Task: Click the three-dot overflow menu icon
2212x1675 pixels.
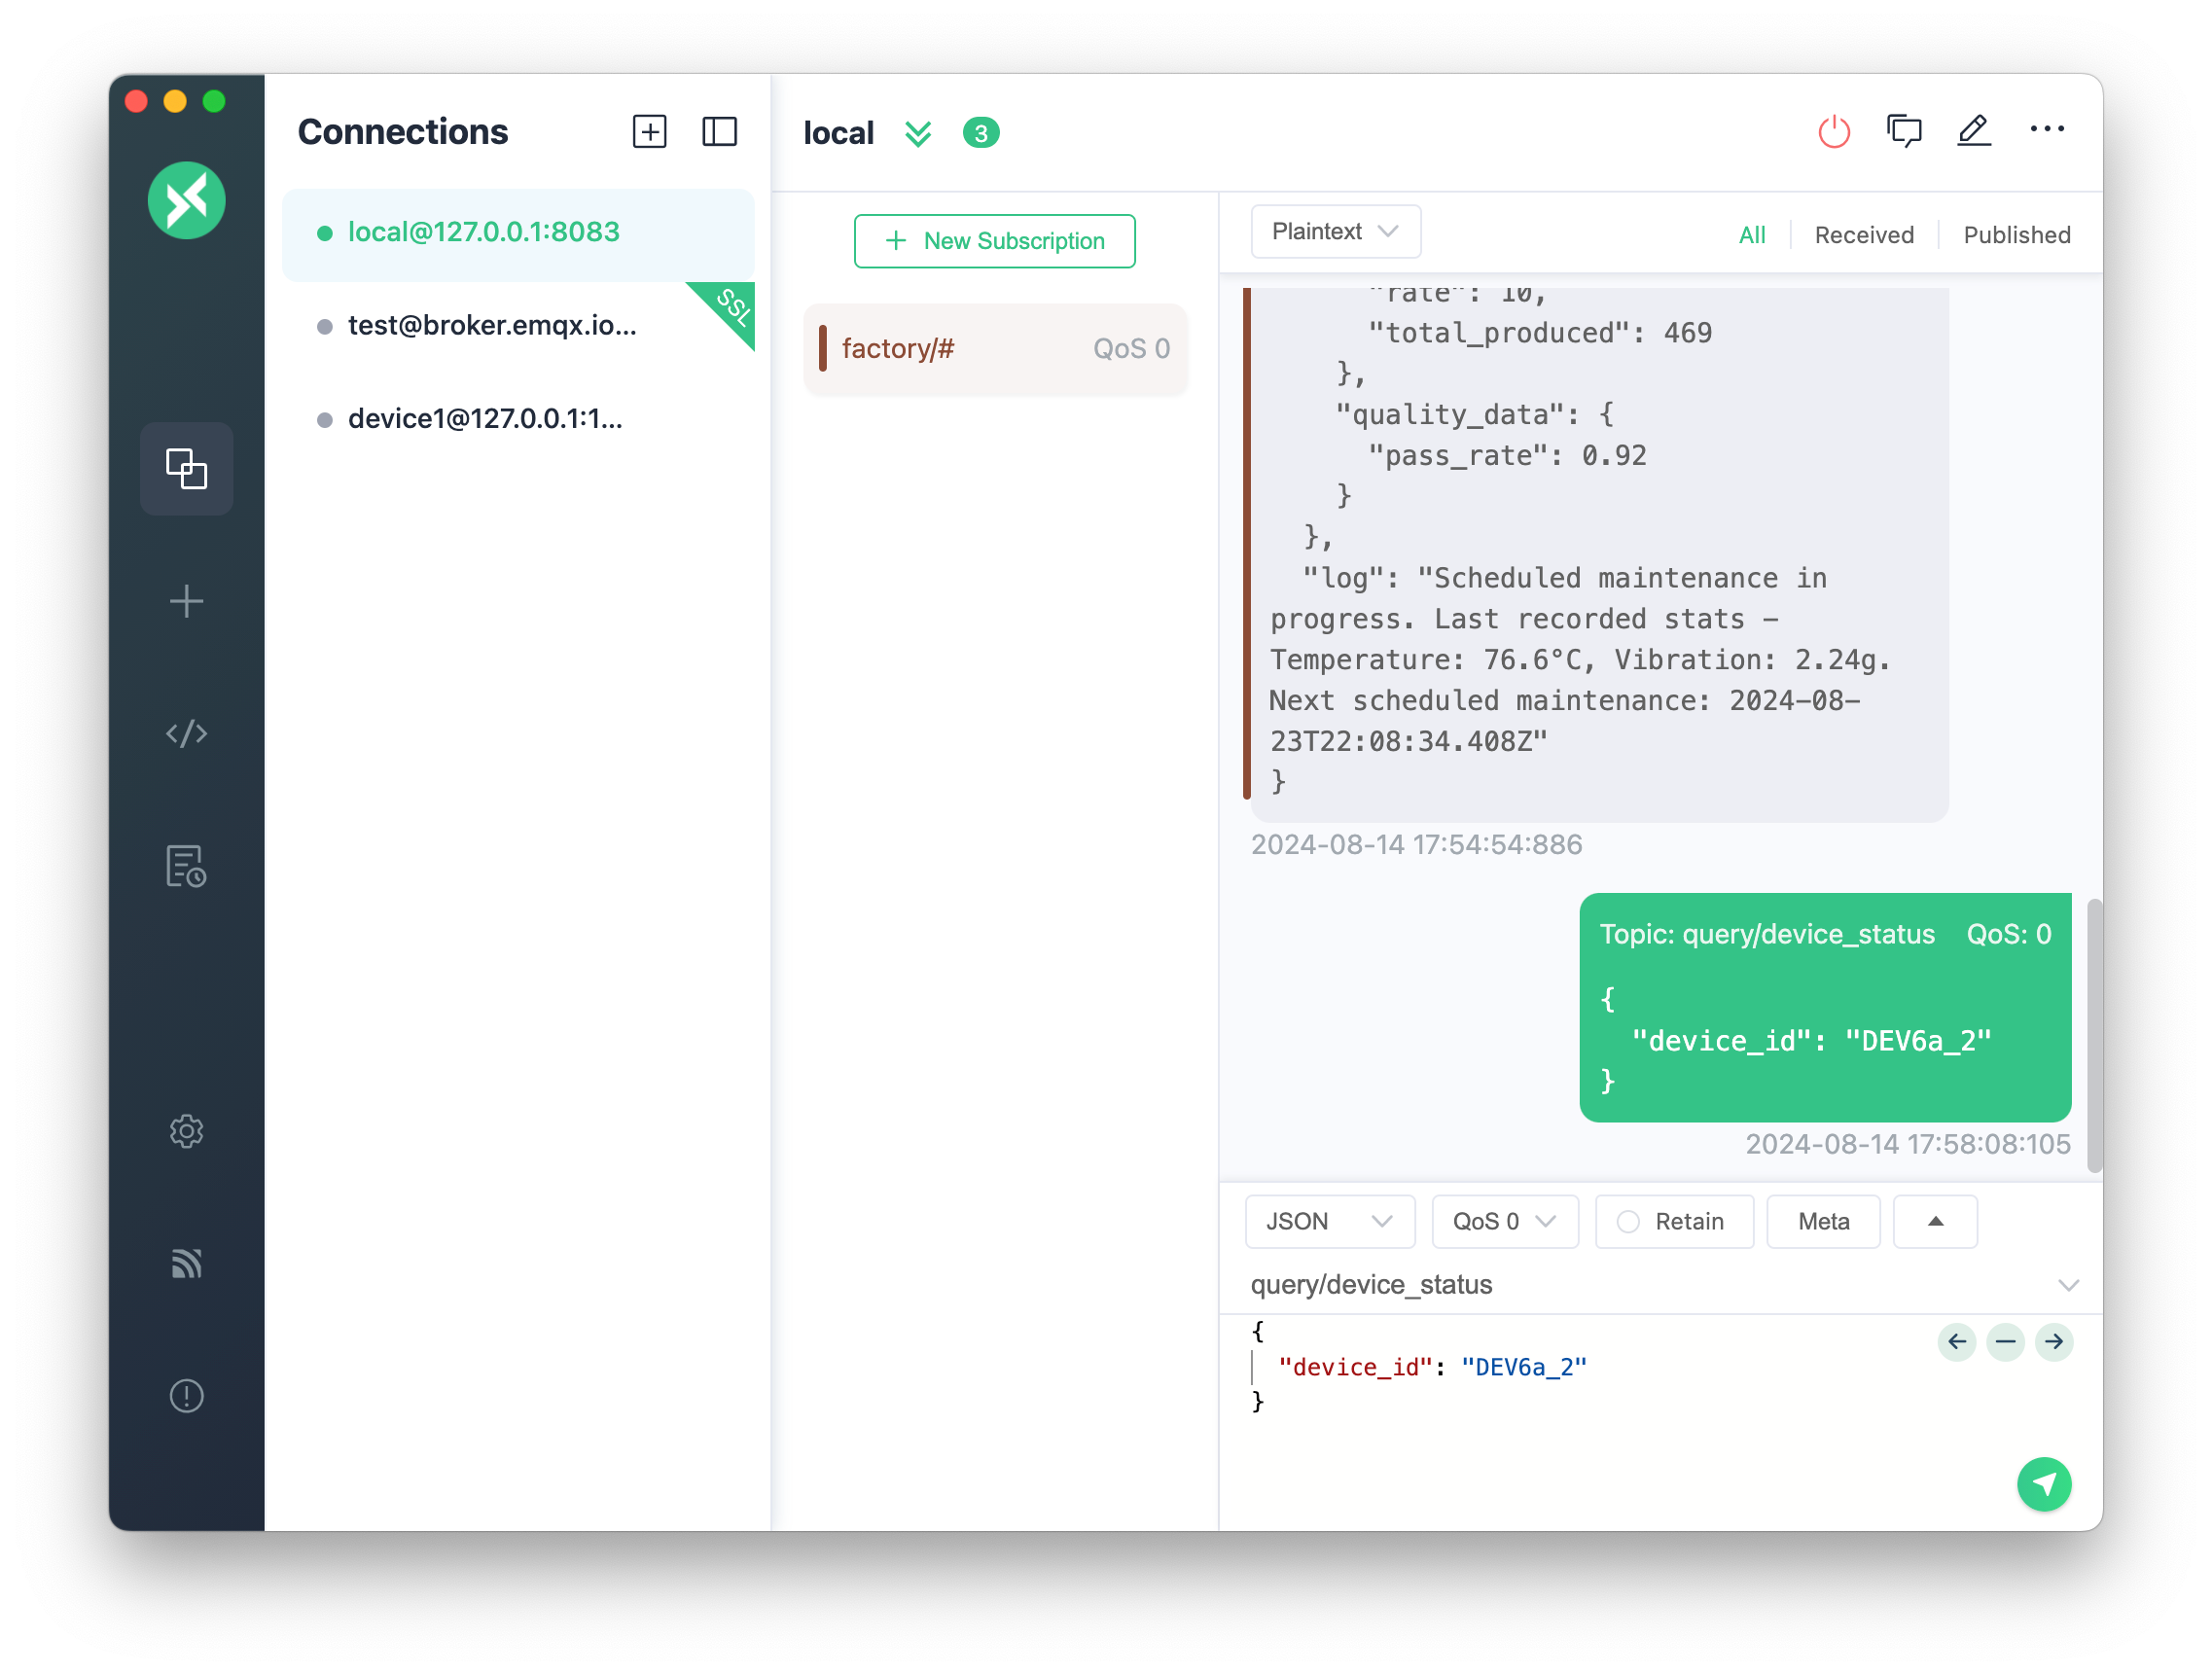Action: [2045, 132]
